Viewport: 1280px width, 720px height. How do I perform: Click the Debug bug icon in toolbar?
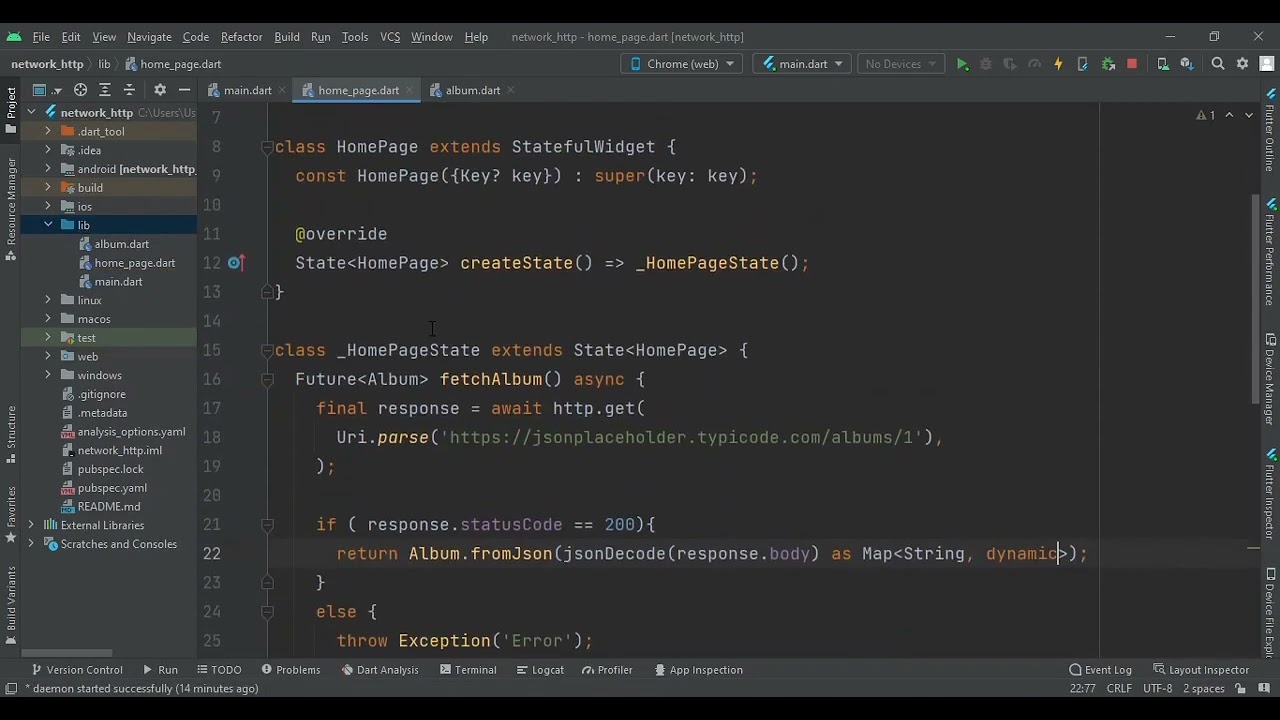click(986, 64)
